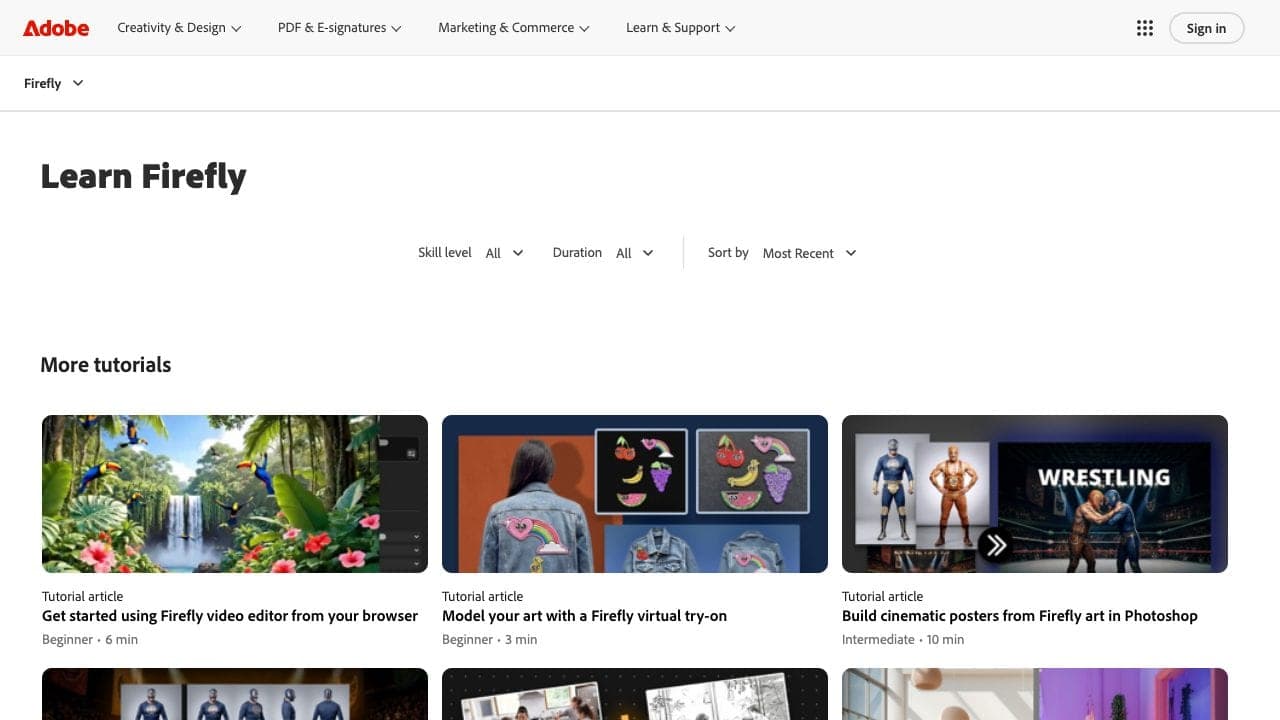
Task: Open the partially visible sketchbook photos thumbnail
Action: 635,694
